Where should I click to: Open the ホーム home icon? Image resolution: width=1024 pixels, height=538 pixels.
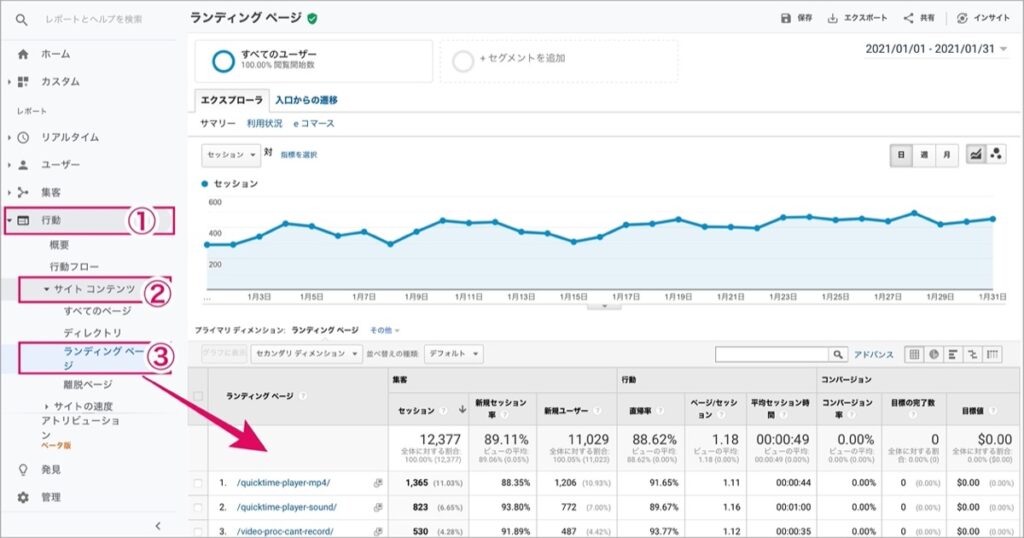coord(24,54)
